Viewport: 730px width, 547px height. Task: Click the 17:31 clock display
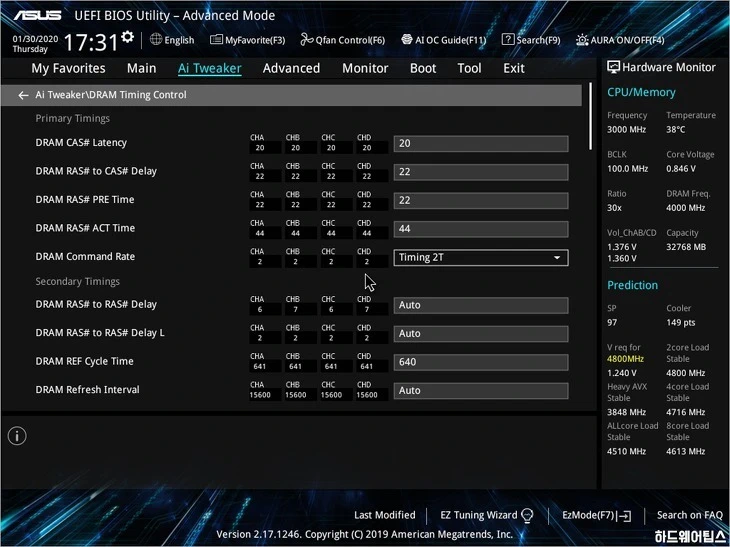pos(91,42)
